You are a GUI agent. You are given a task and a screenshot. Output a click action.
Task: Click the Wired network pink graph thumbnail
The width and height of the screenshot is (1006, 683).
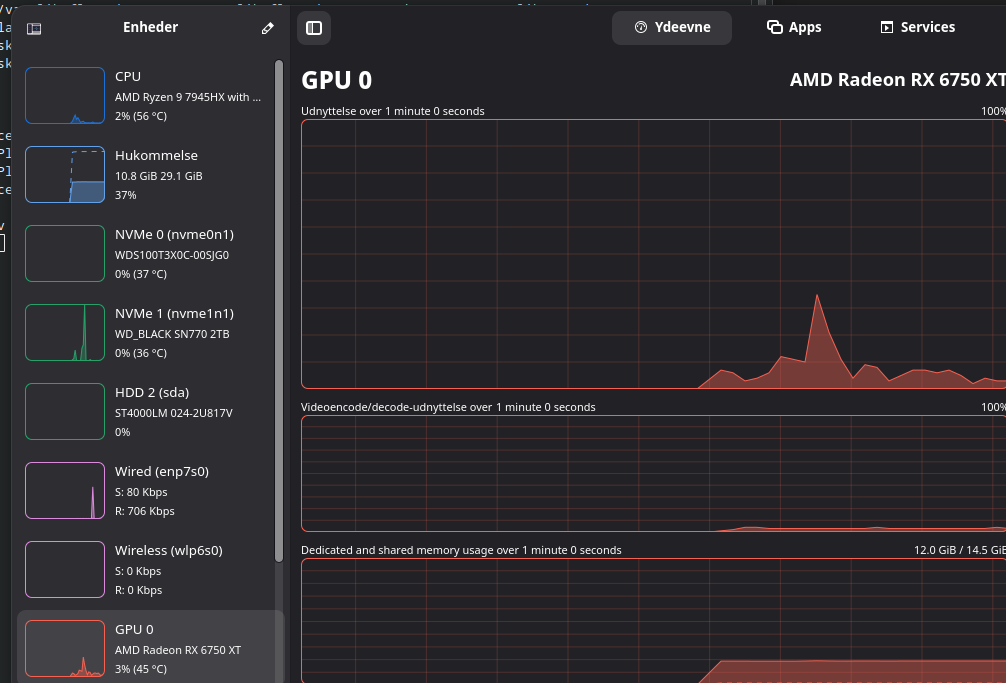tap(65, 491)
